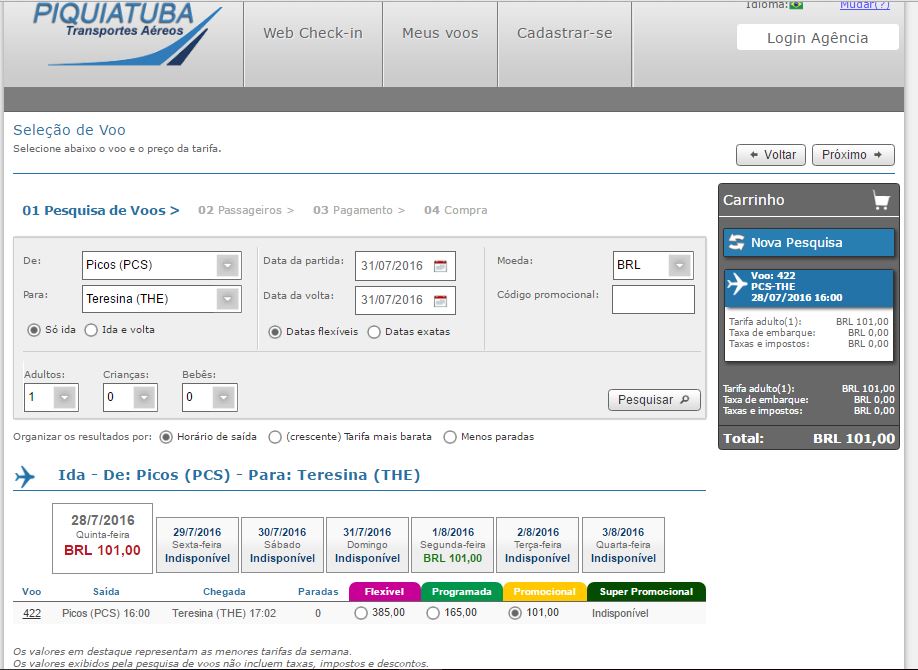Click the airplane icon beside Ida heading
This screenshot has width=918, height=670.
click(25, 477)
